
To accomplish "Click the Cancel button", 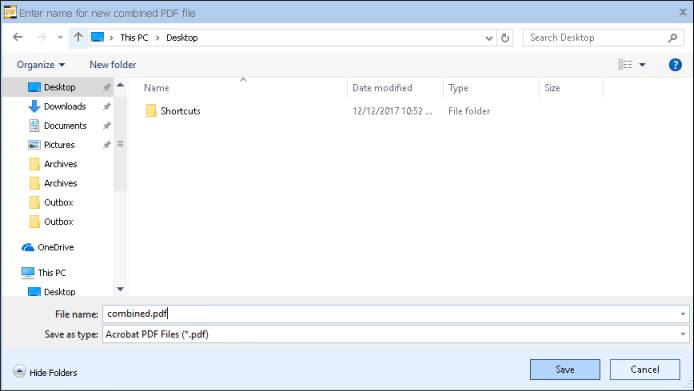I will tap(645, 369).
